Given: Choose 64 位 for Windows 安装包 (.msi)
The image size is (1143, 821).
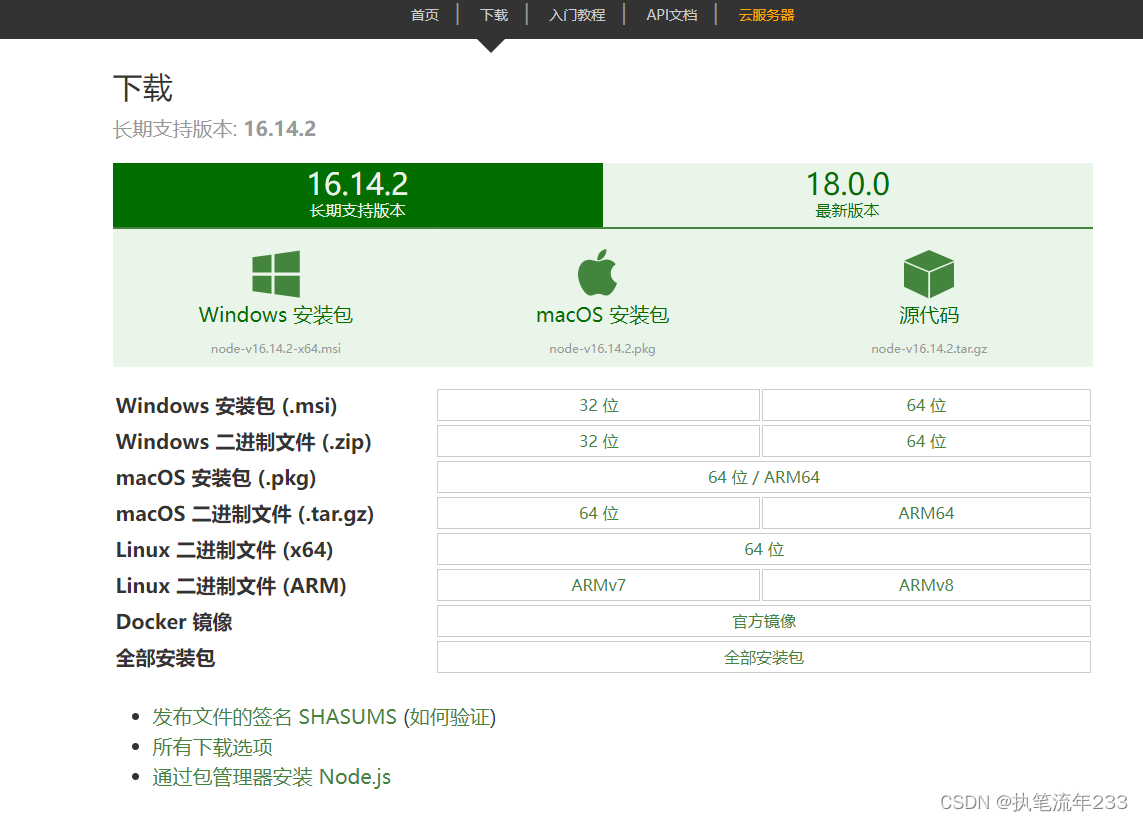Looking at the screenshot, I should coord(927,405).
